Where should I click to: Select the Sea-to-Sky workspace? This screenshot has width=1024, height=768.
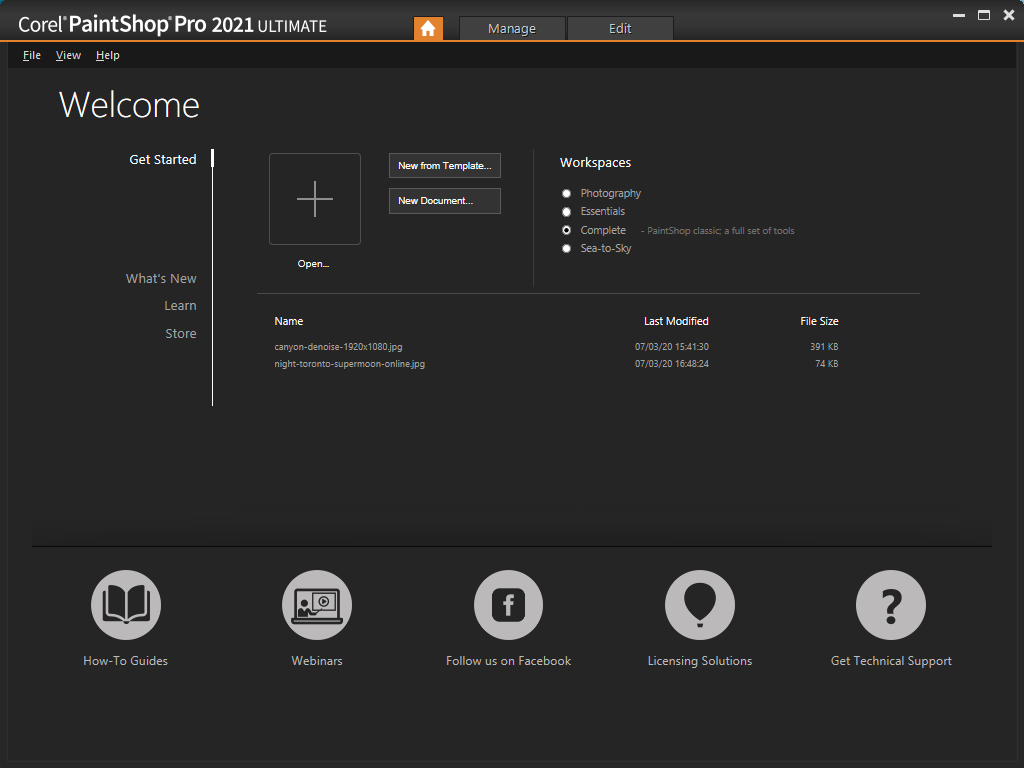pyautogui.click(x=566, y=248)
